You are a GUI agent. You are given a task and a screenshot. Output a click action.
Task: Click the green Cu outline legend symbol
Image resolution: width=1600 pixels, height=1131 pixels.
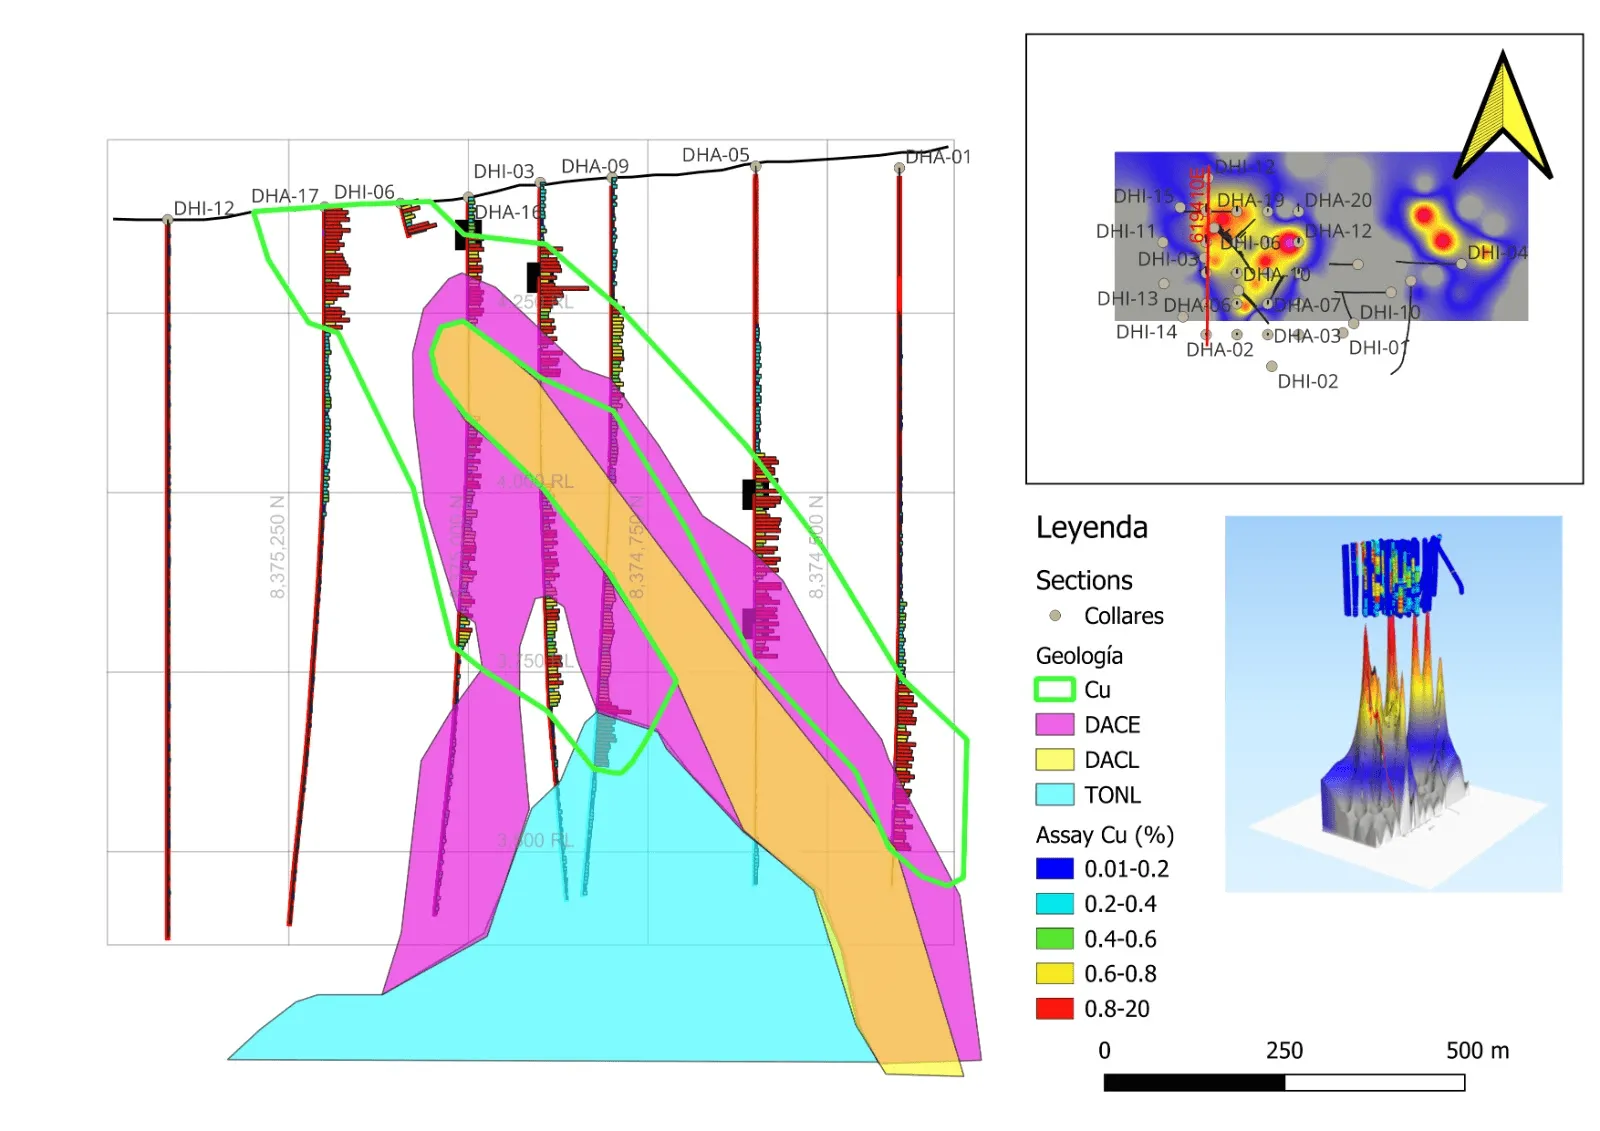tap(1054, 689)
